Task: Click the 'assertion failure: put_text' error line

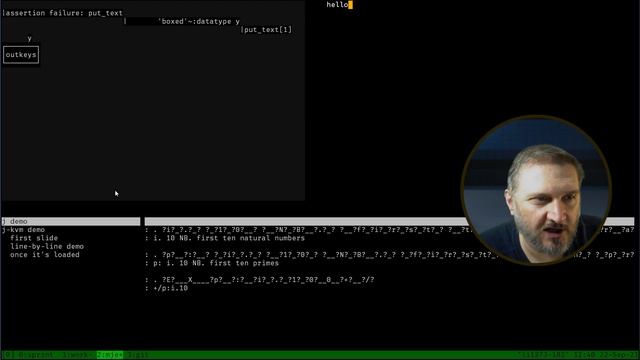Action: point(62,13)
